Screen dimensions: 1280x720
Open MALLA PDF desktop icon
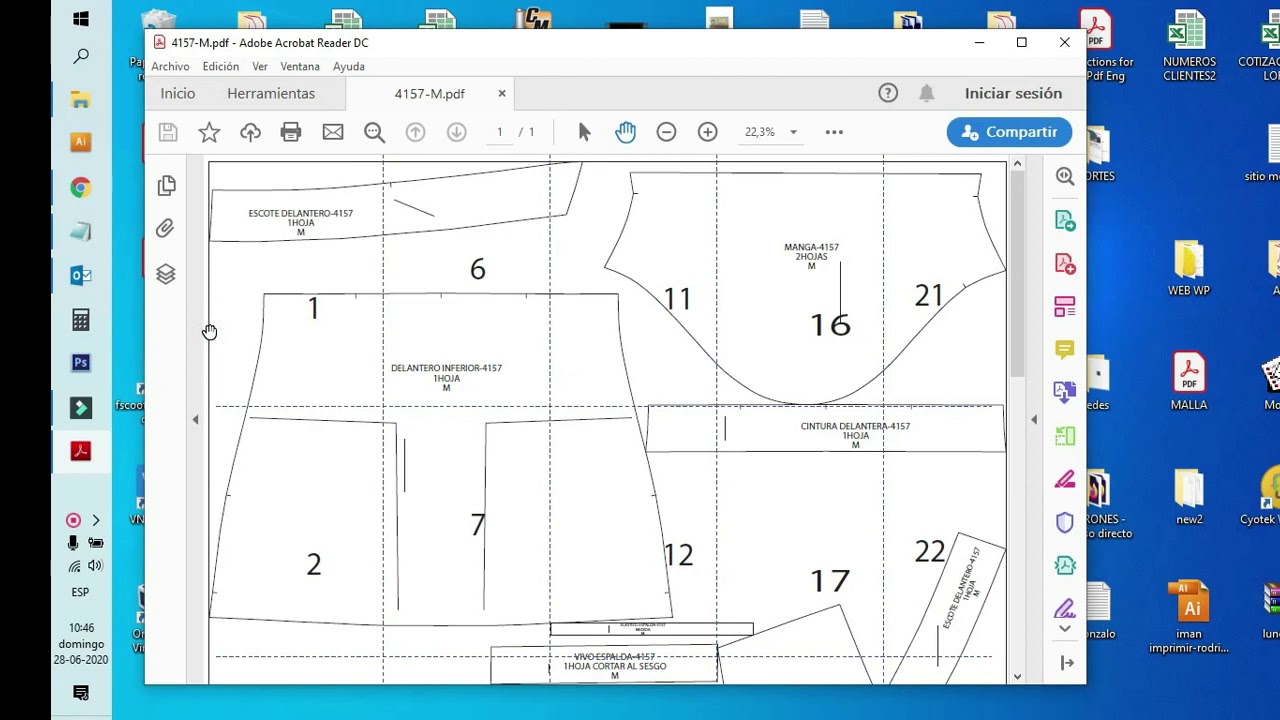[x=1189, y=381]
